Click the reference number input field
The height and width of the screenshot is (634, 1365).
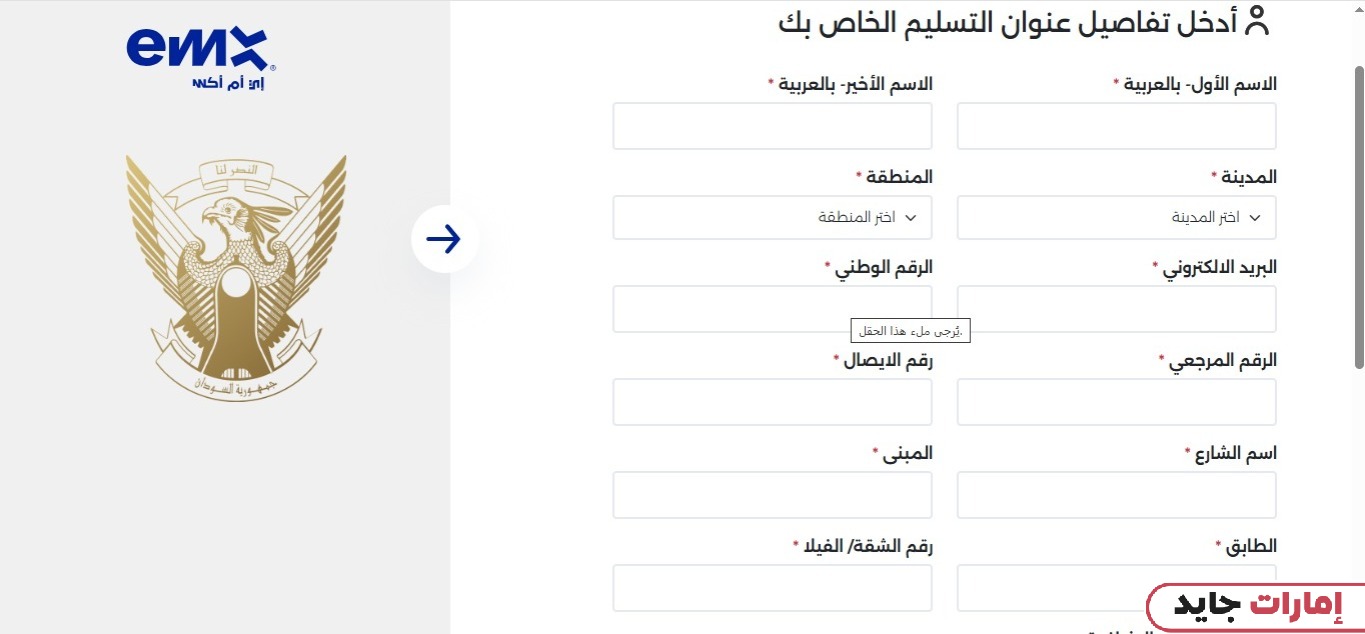click(1116, 402)
